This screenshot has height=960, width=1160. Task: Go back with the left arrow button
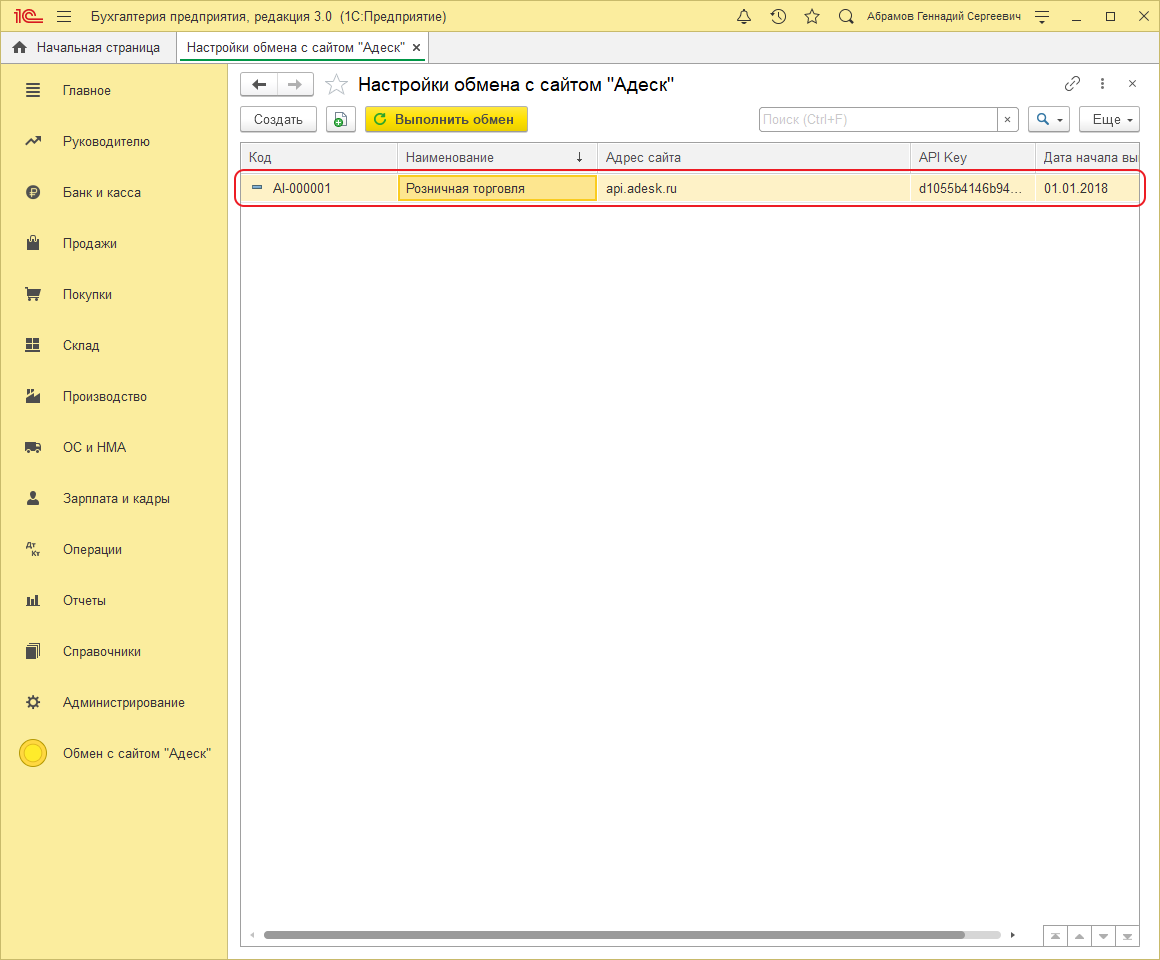[x=259, y=84]
